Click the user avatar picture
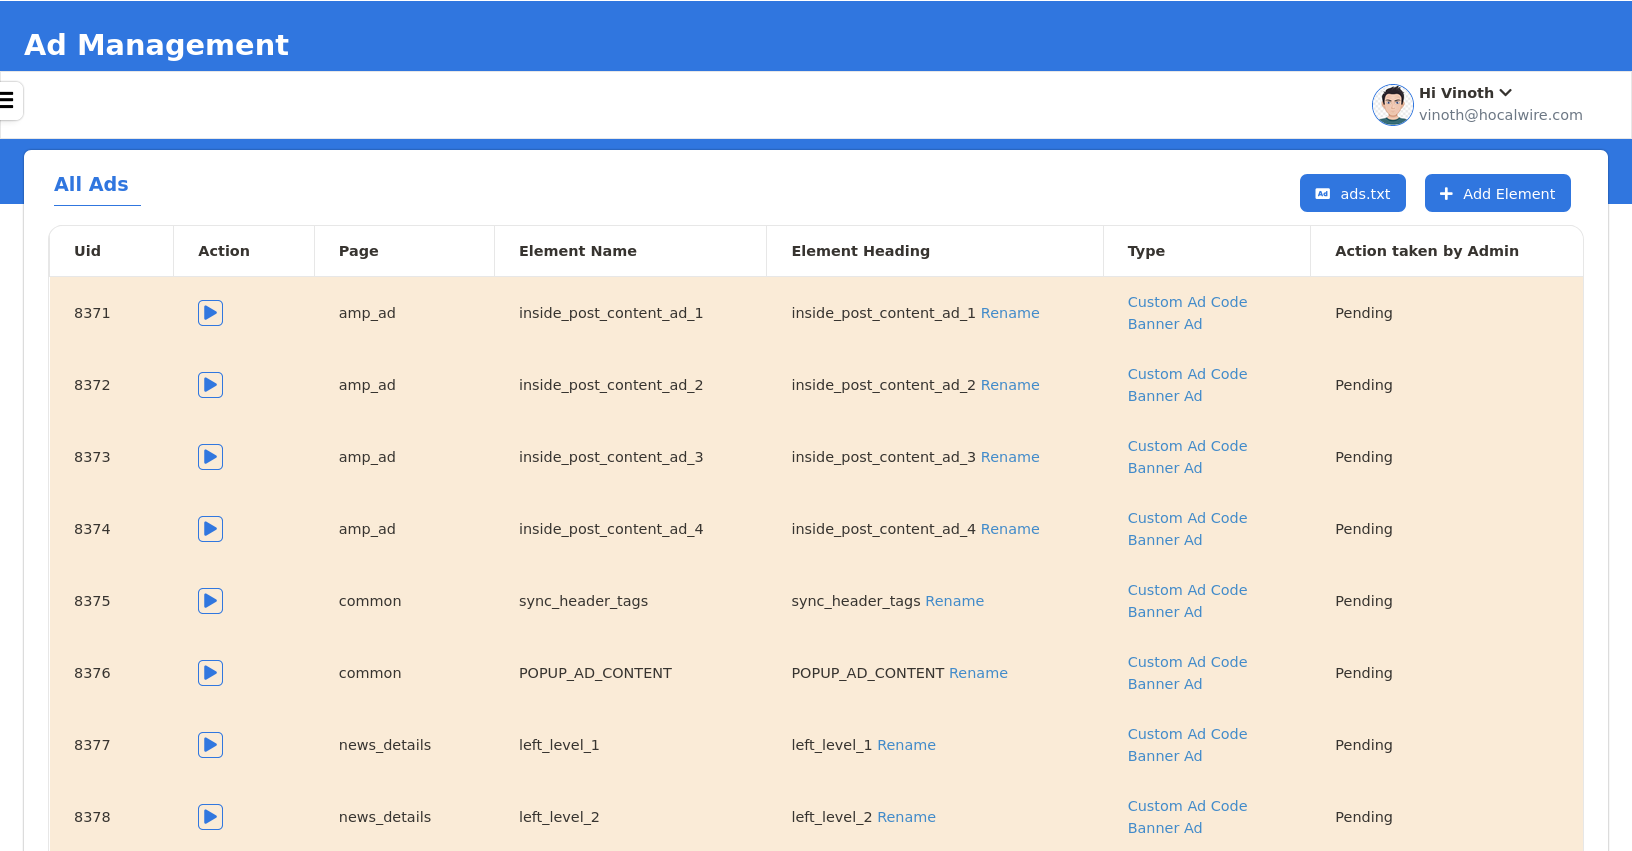This screenshot has width=1632, height=851. point(1392,104)
